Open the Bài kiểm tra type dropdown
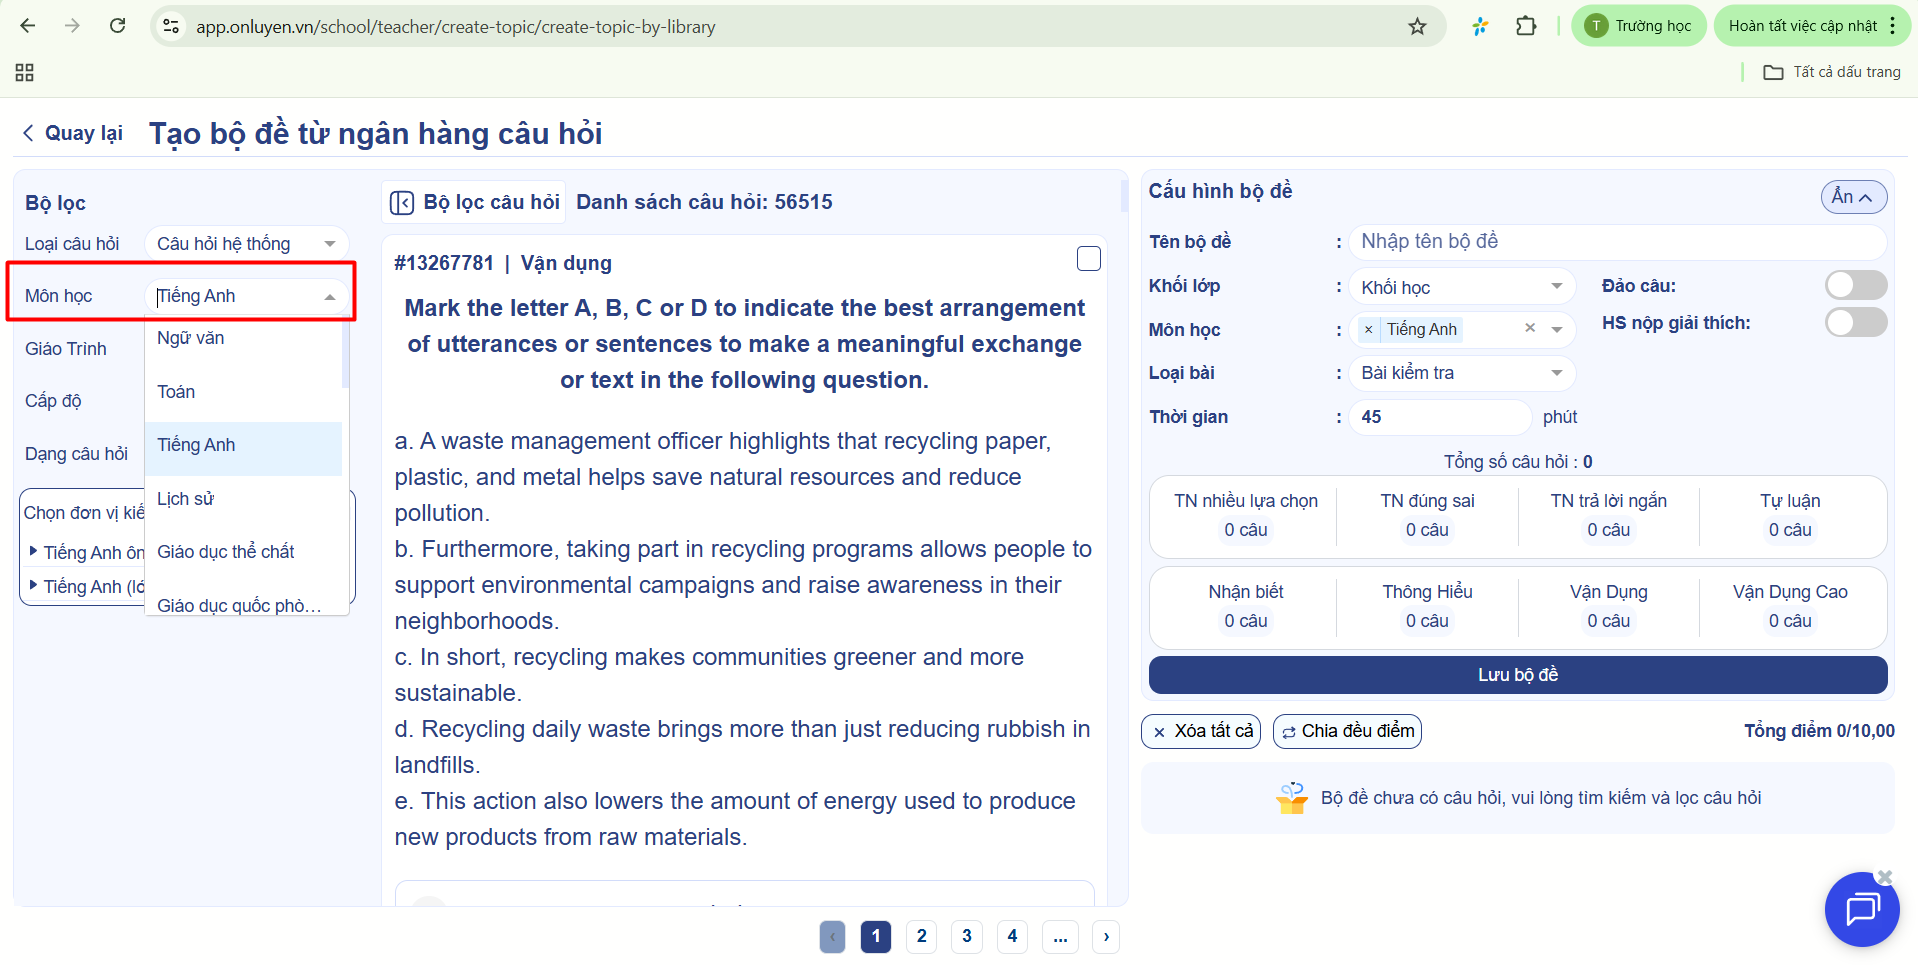The image size is (1918, 965). [x=1461, y=373]
